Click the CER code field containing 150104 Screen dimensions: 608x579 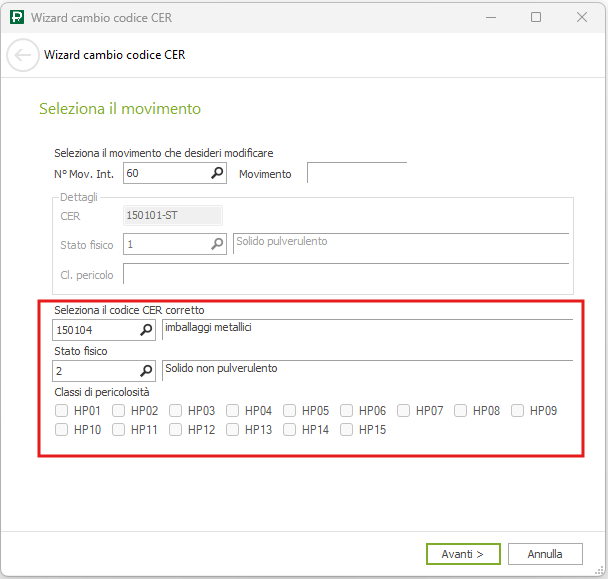(x=94, y=329)
